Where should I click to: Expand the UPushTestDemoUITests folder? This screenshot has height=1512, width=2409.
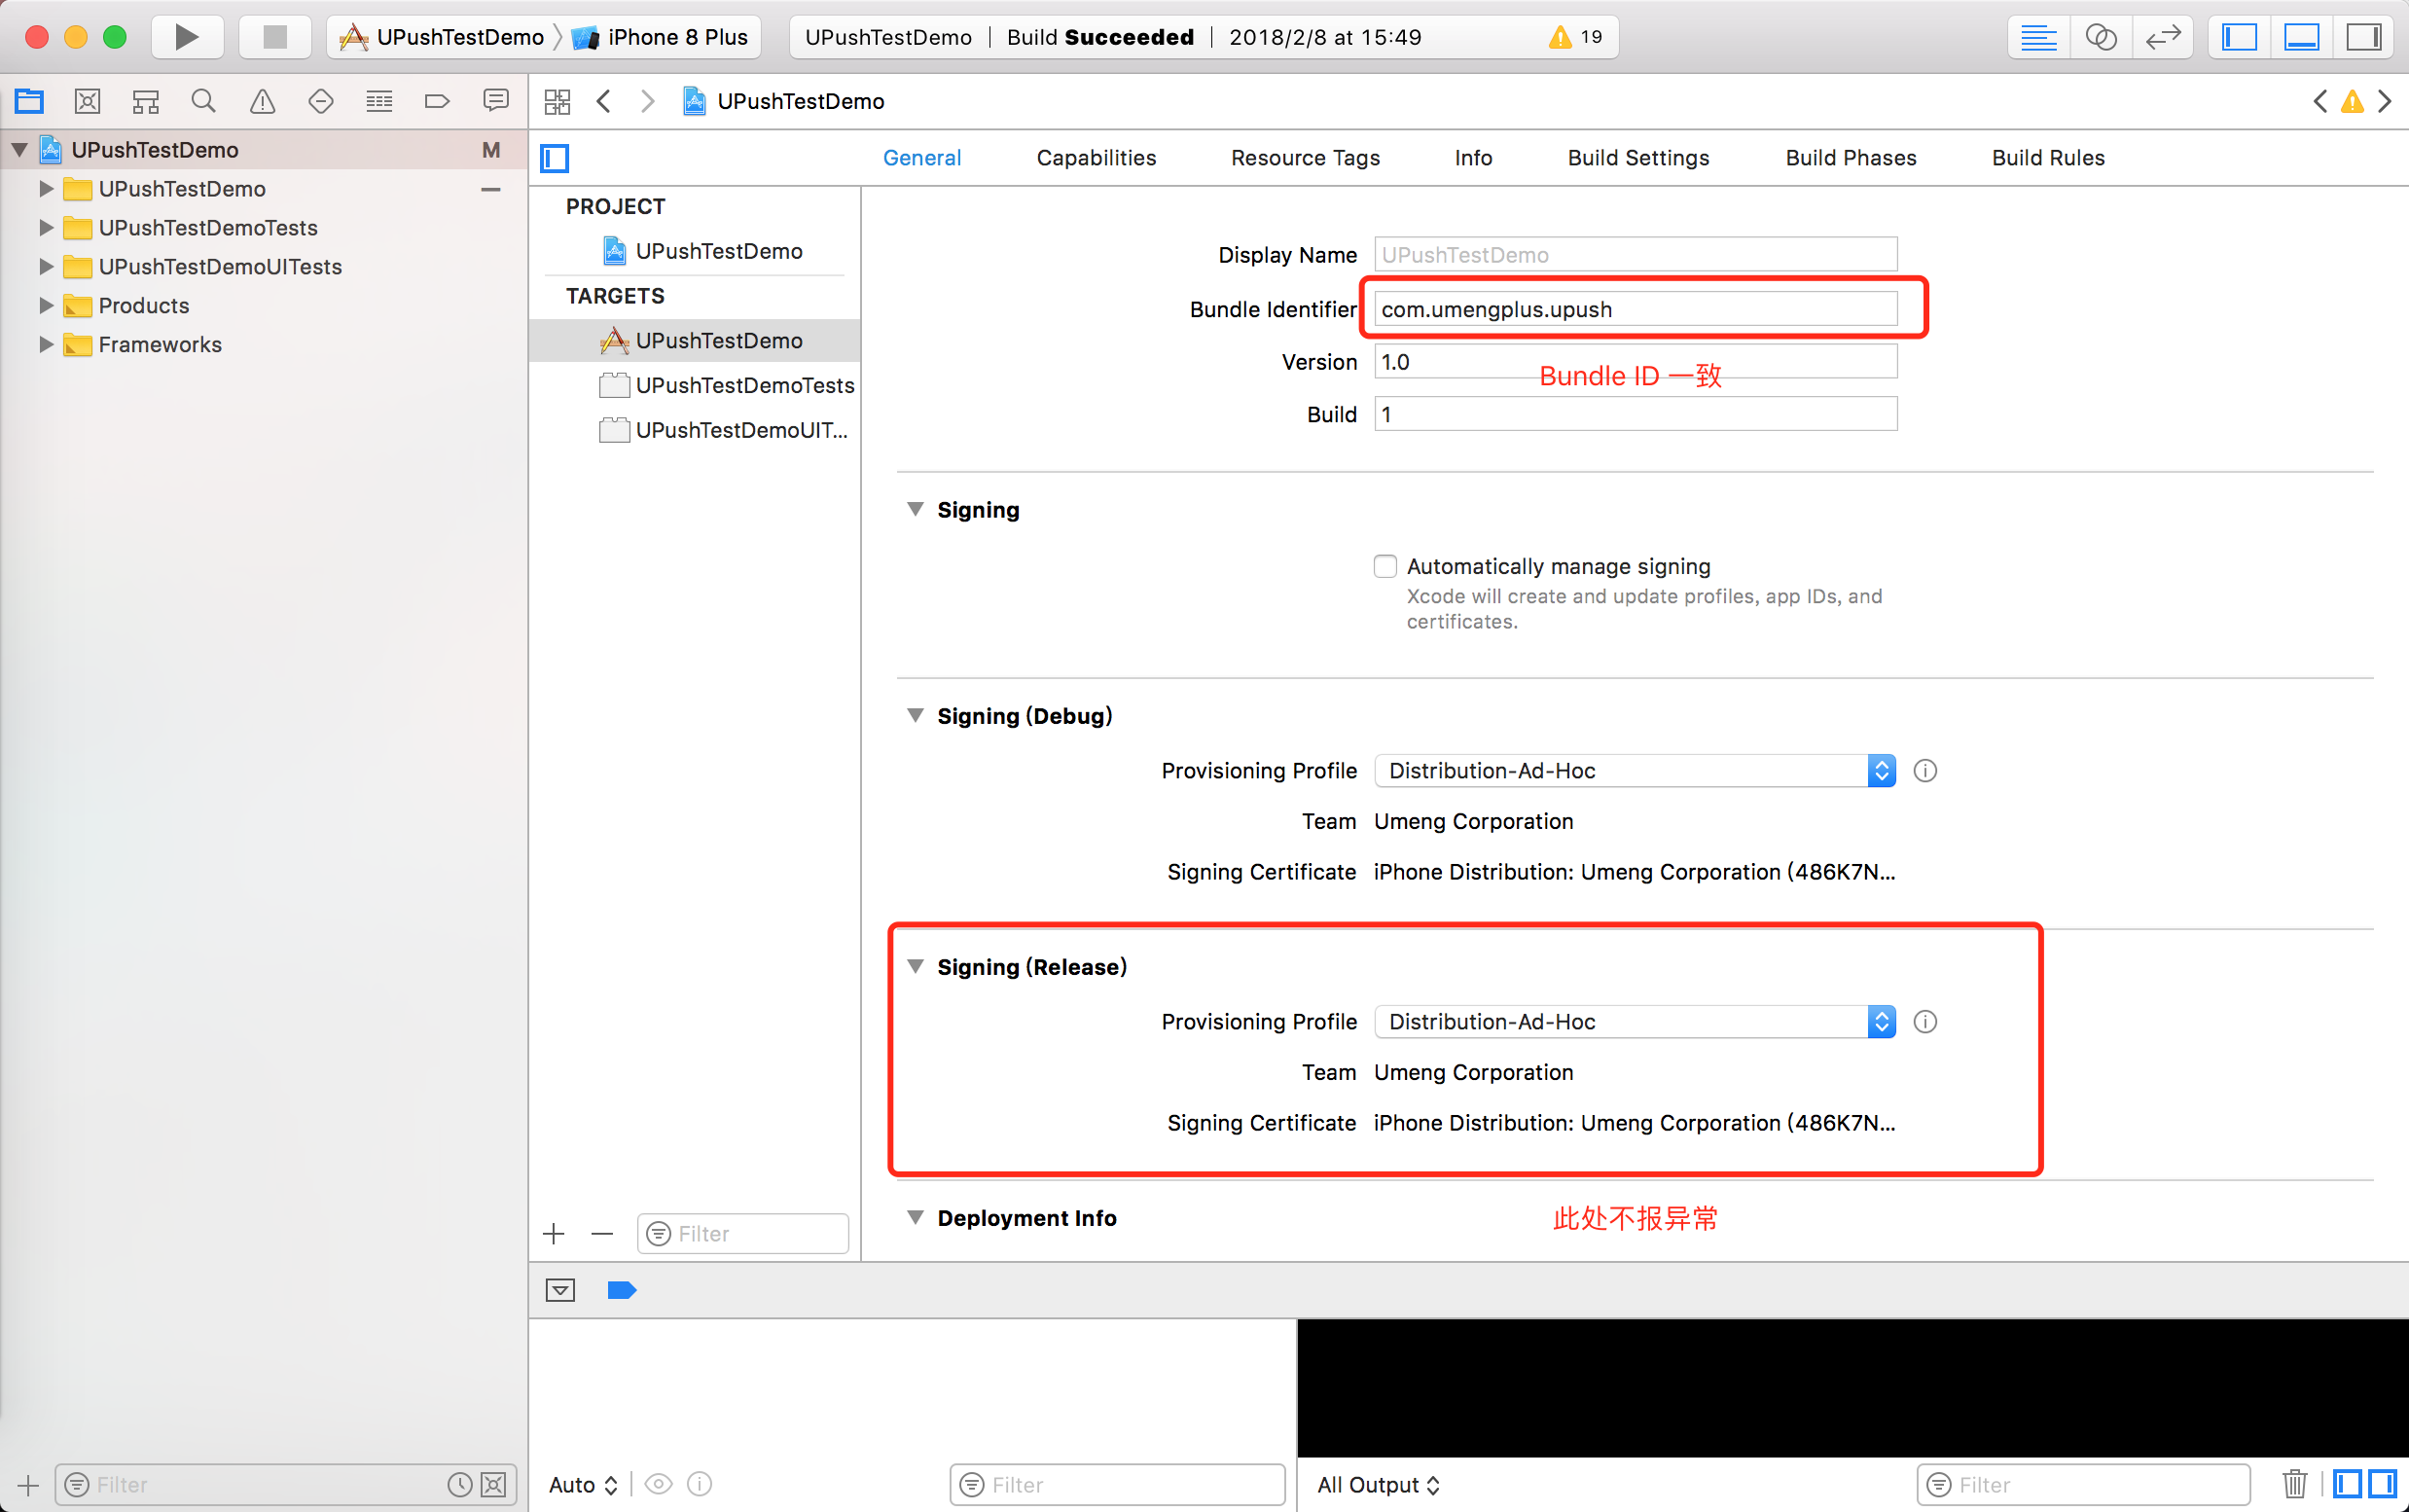45,267
